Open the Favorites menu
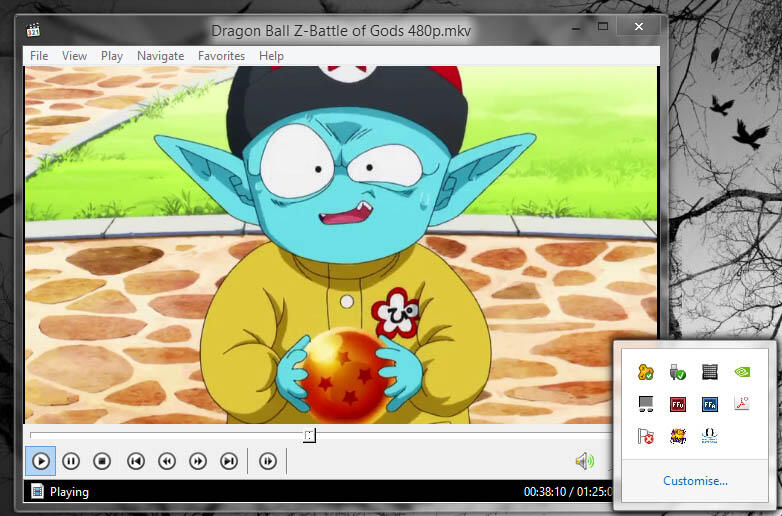This screenshot has height=516, width=782. [221, 56]
